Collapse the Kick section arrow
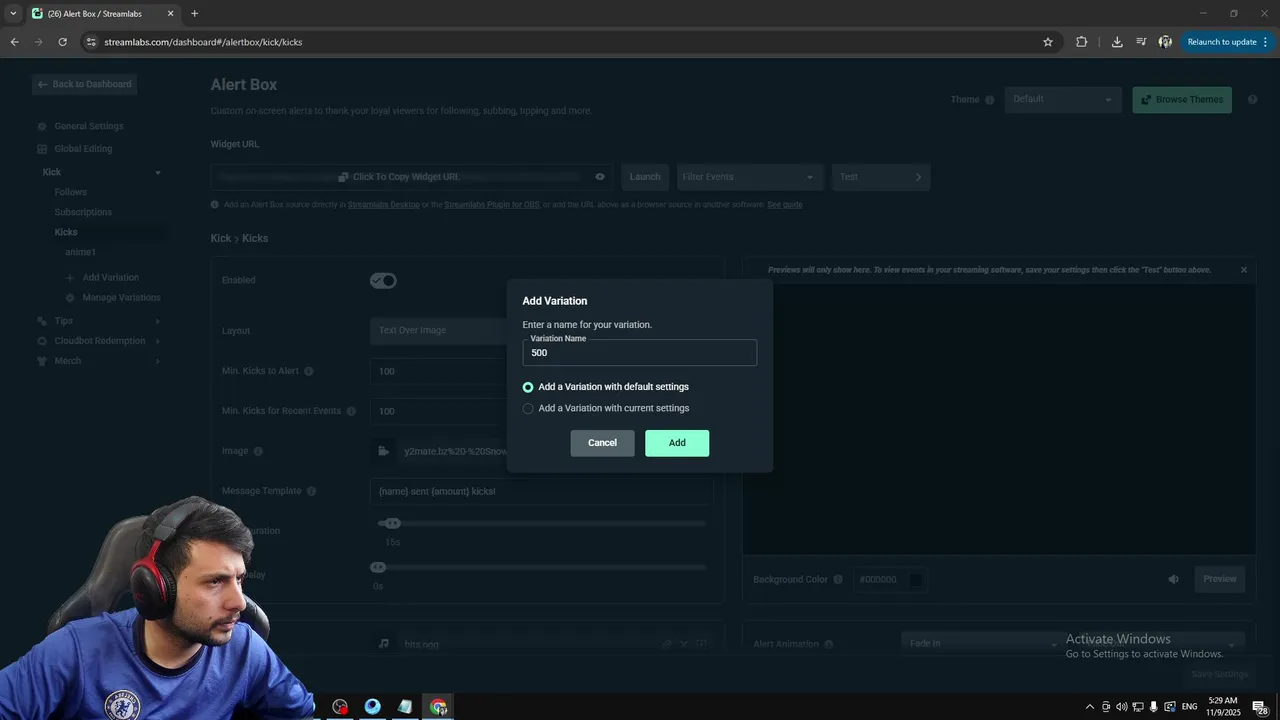This screenshot has width=1280, height=720. point(158,173)
